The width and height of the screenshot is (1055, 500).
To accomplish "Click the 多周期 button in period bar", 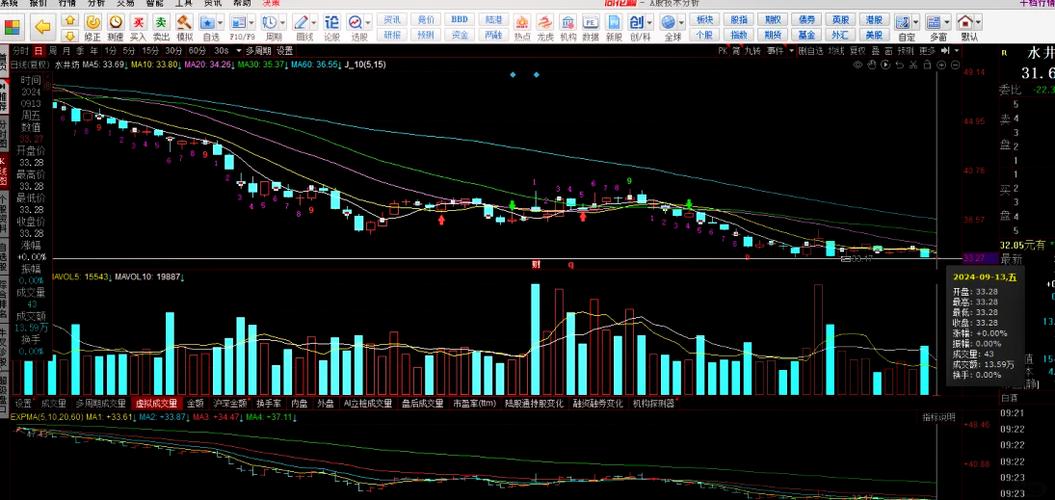I will (258, 50).
